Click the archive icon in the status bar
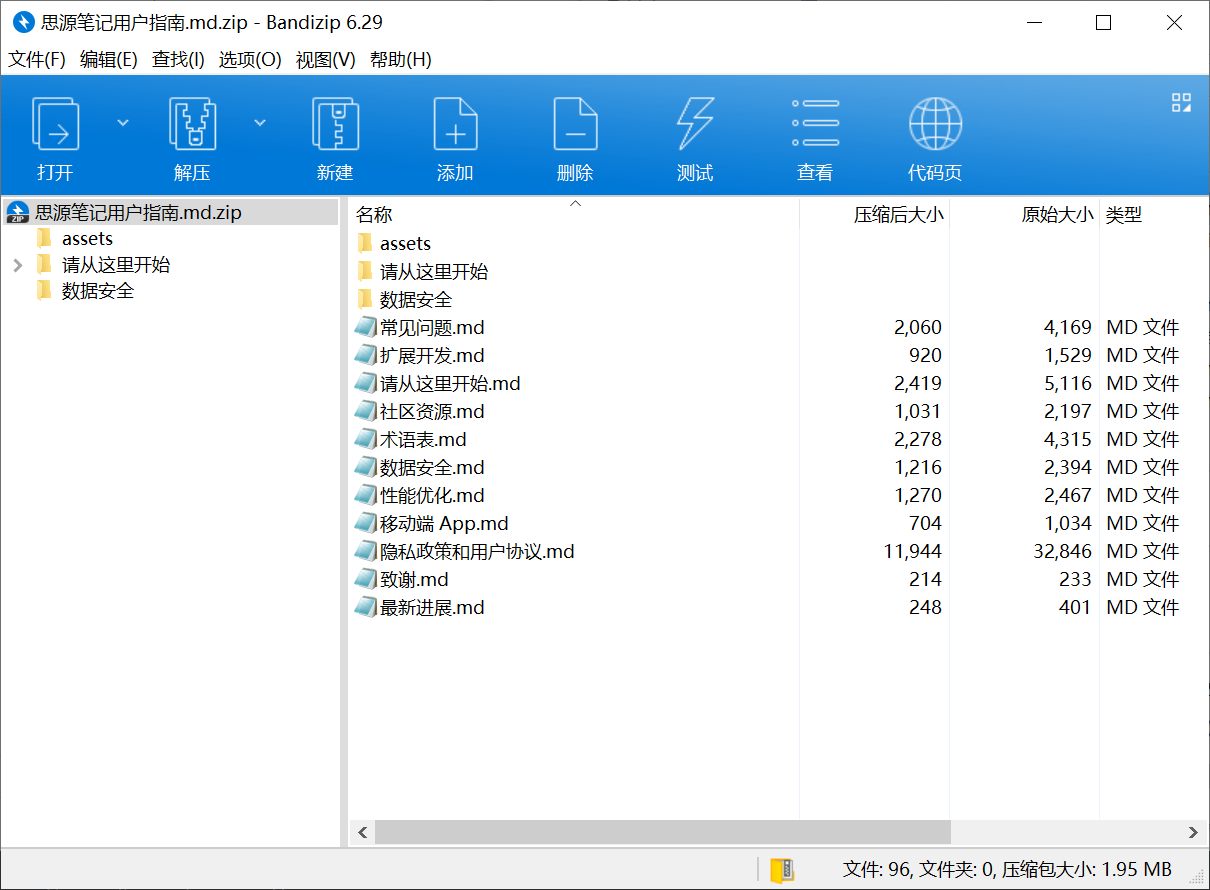 [x=782, y=869]
